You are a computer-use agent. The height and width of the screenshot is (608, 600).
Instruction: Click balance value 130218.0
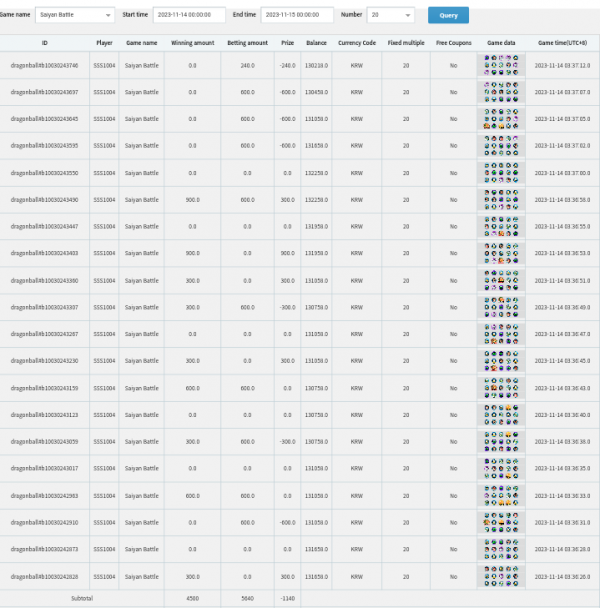(316, 66)
